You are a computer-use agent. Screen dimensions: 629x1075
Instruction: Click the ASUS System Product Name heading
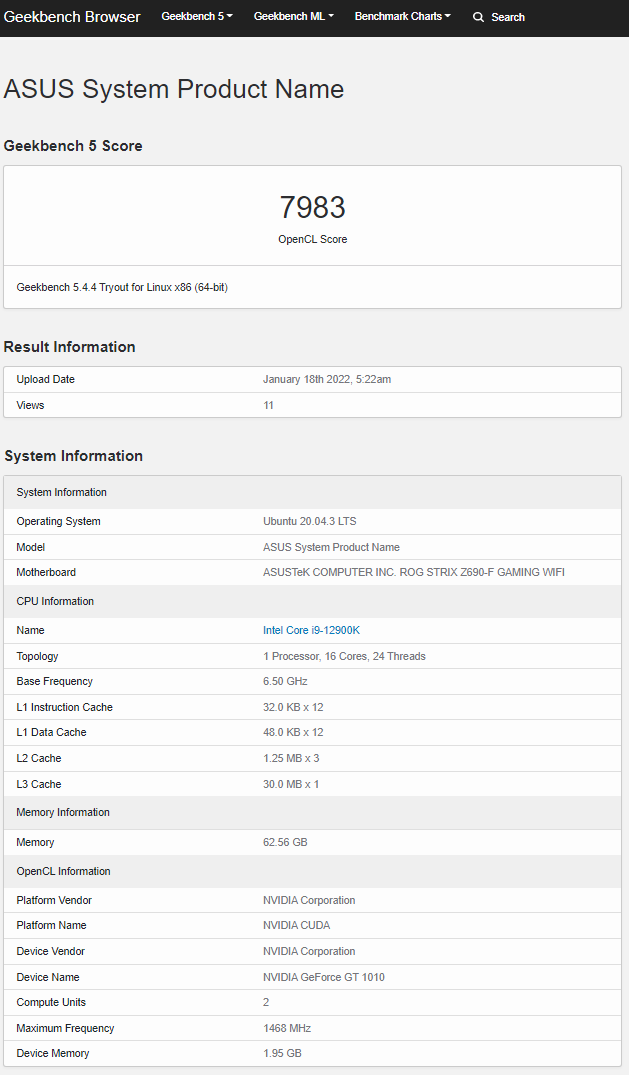coord(174,89)
